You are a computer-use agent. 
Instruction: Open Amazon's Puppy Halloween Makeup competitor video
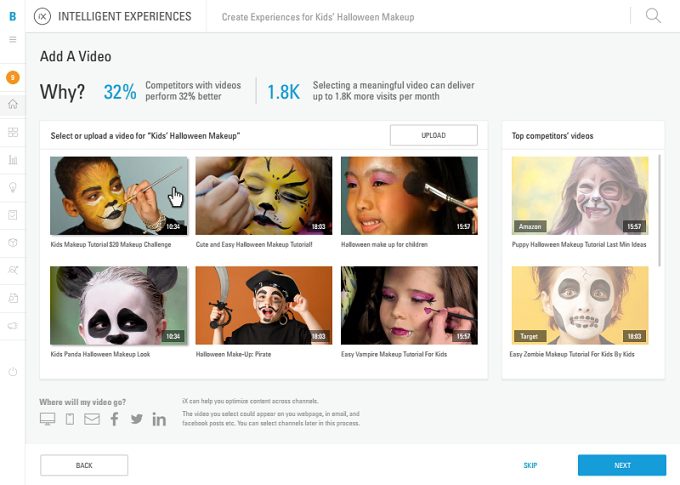tap(578, 195)
